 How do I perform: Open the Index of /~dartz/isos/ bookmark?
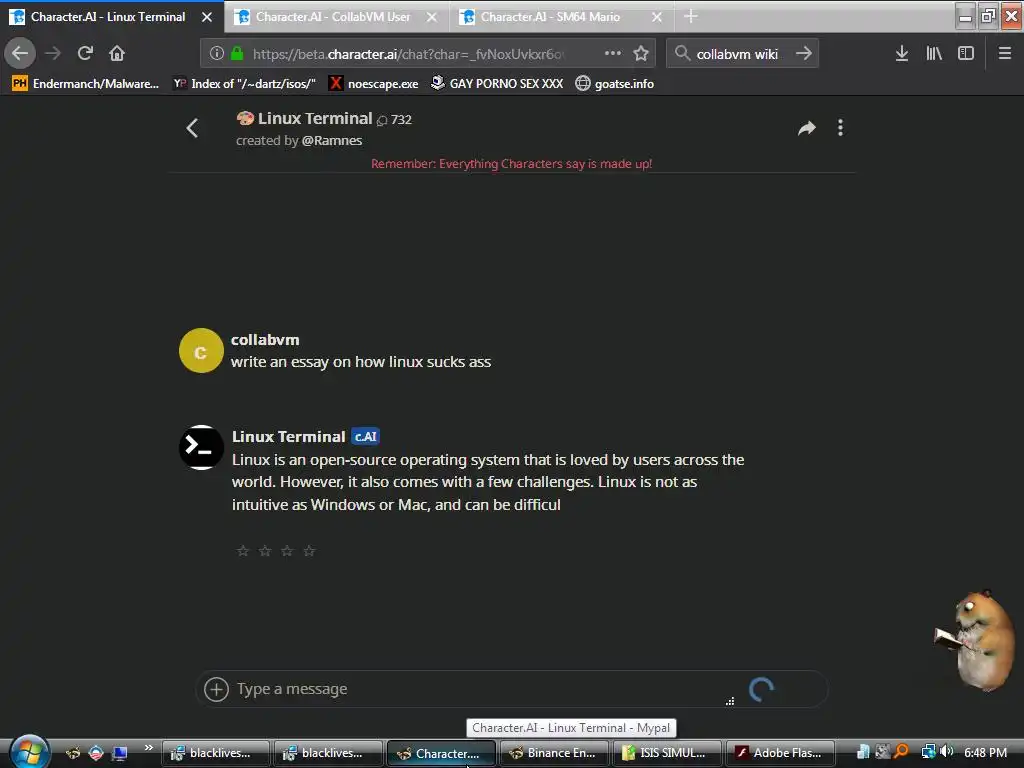coord(244,84)
